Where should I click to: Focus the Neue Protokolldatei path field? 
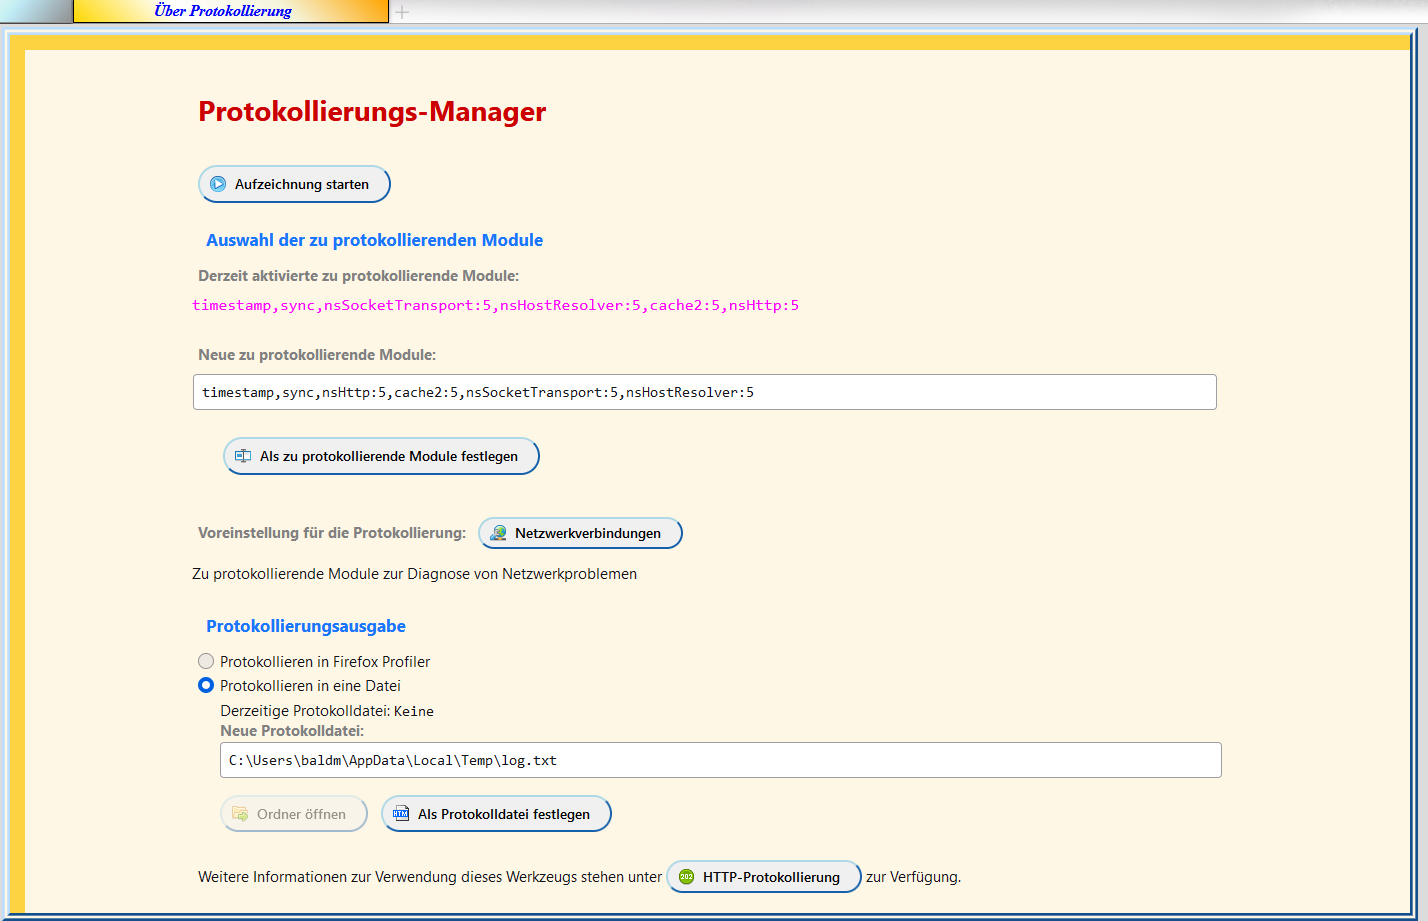click(x=721, y=760)
